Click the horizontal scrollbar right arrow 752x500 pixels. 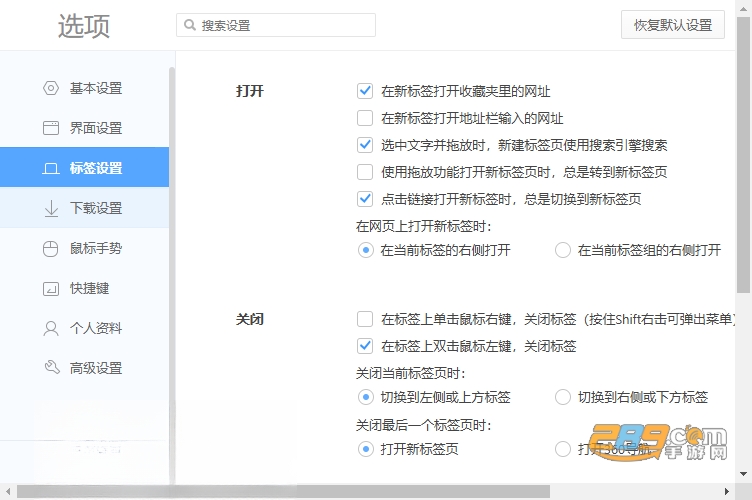click(x=727, y=491)
